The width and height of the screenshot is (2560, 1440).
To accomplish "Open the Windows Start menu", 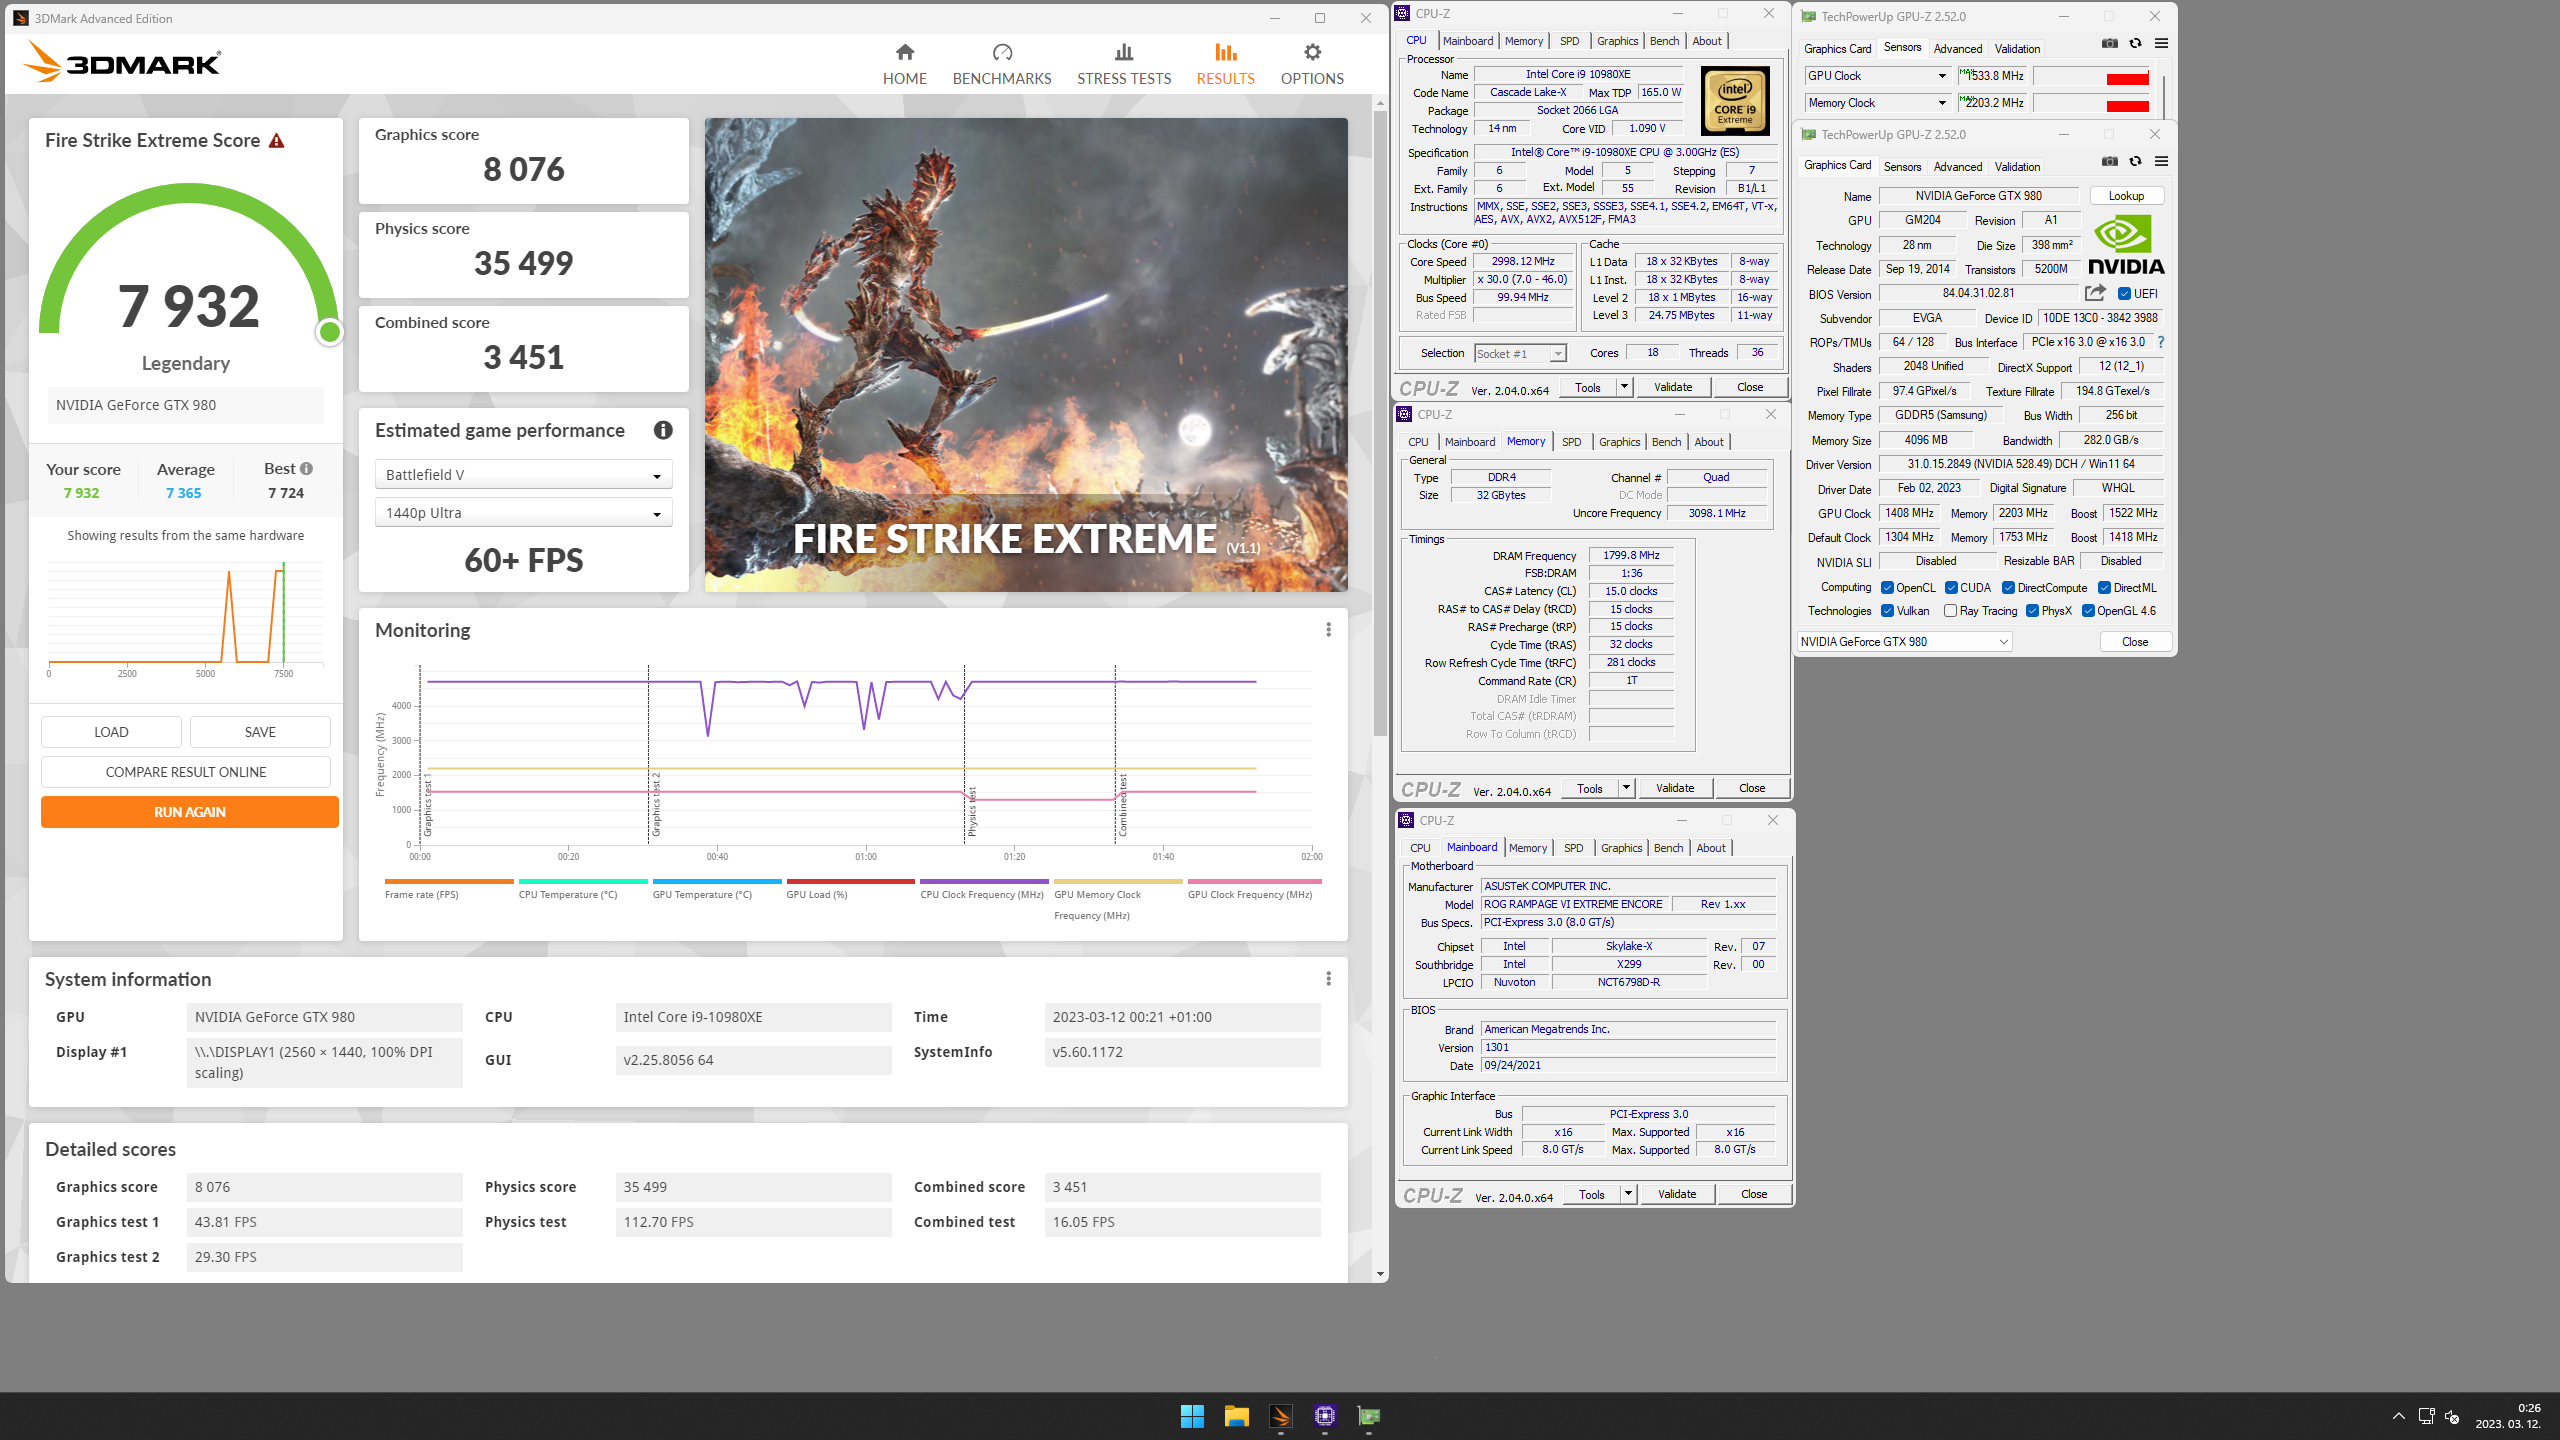I will (x=1192, y=1416).
